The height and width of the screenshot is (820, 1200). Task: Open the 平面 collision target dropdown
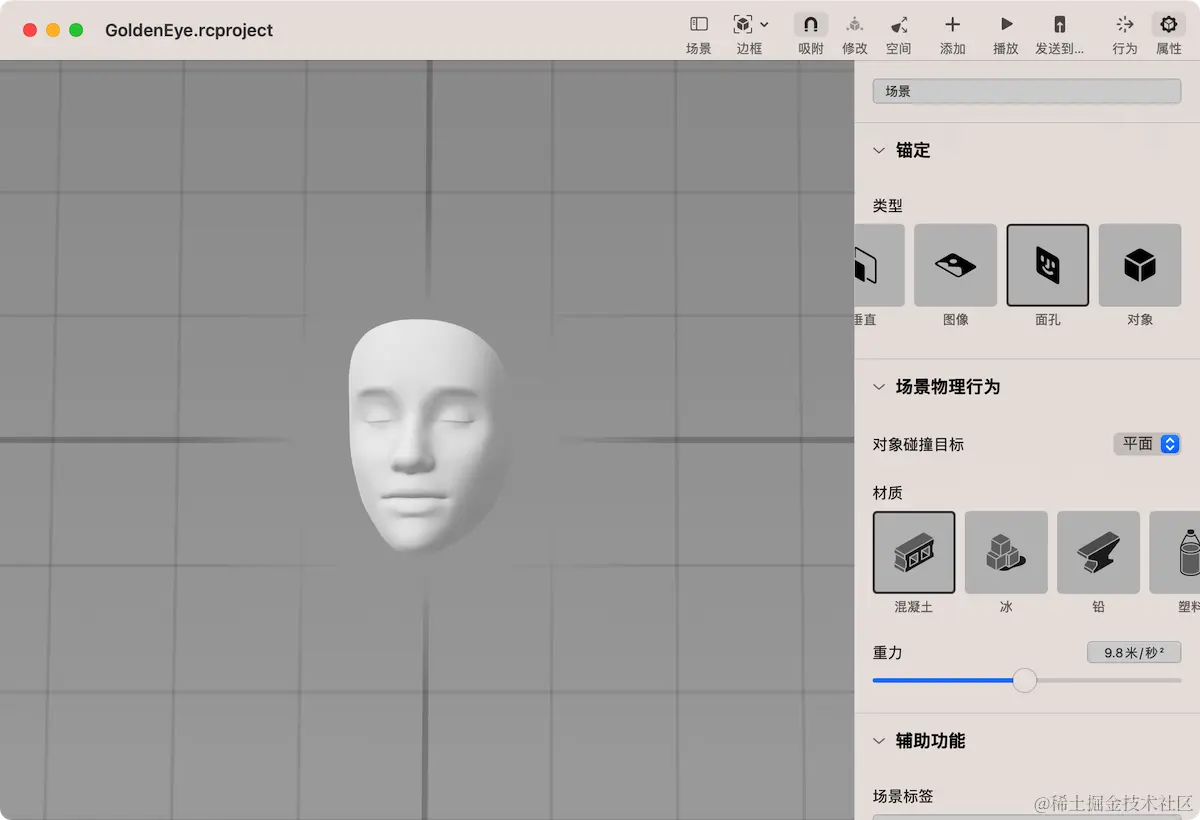pos(1148,444)
